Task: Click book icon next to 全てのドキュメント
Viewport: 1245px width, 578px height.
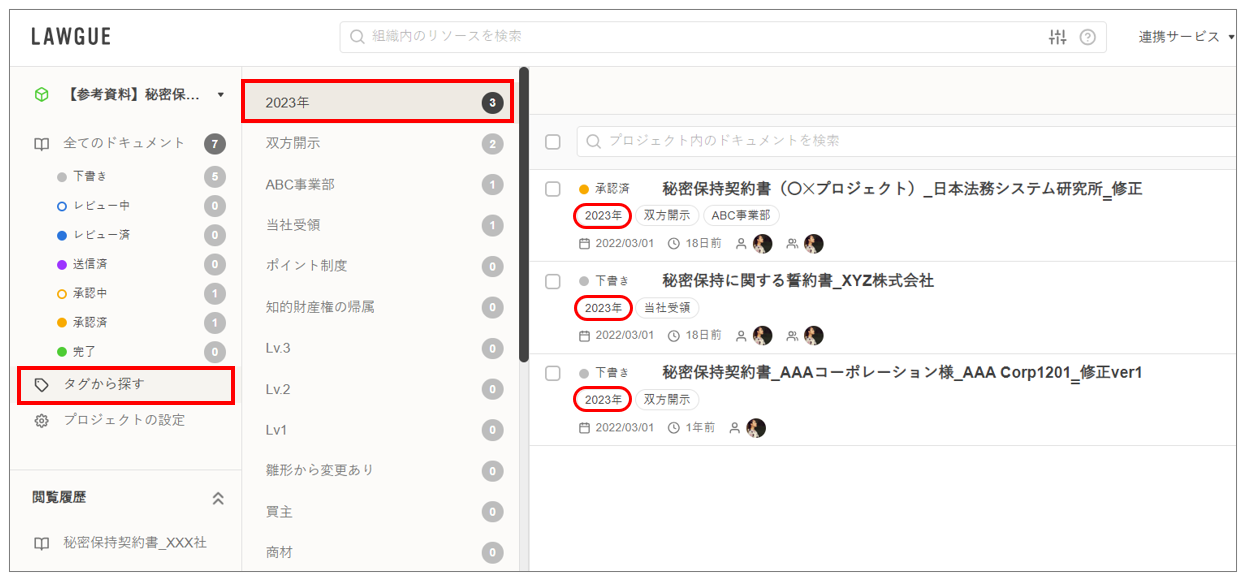Action: [x=41, y=144]
